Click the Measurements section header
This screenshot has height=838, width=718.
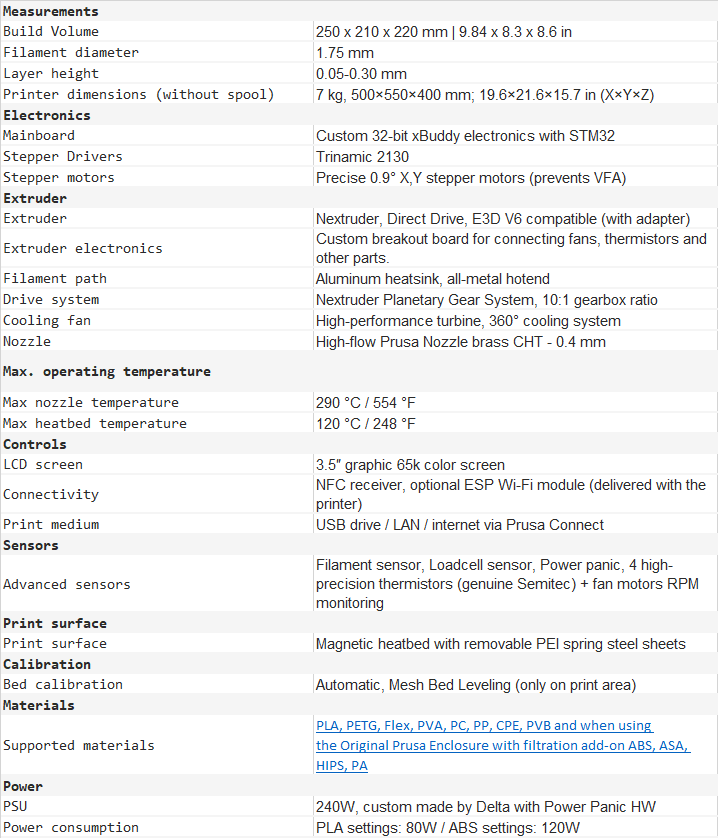click(x=51, y=11)
